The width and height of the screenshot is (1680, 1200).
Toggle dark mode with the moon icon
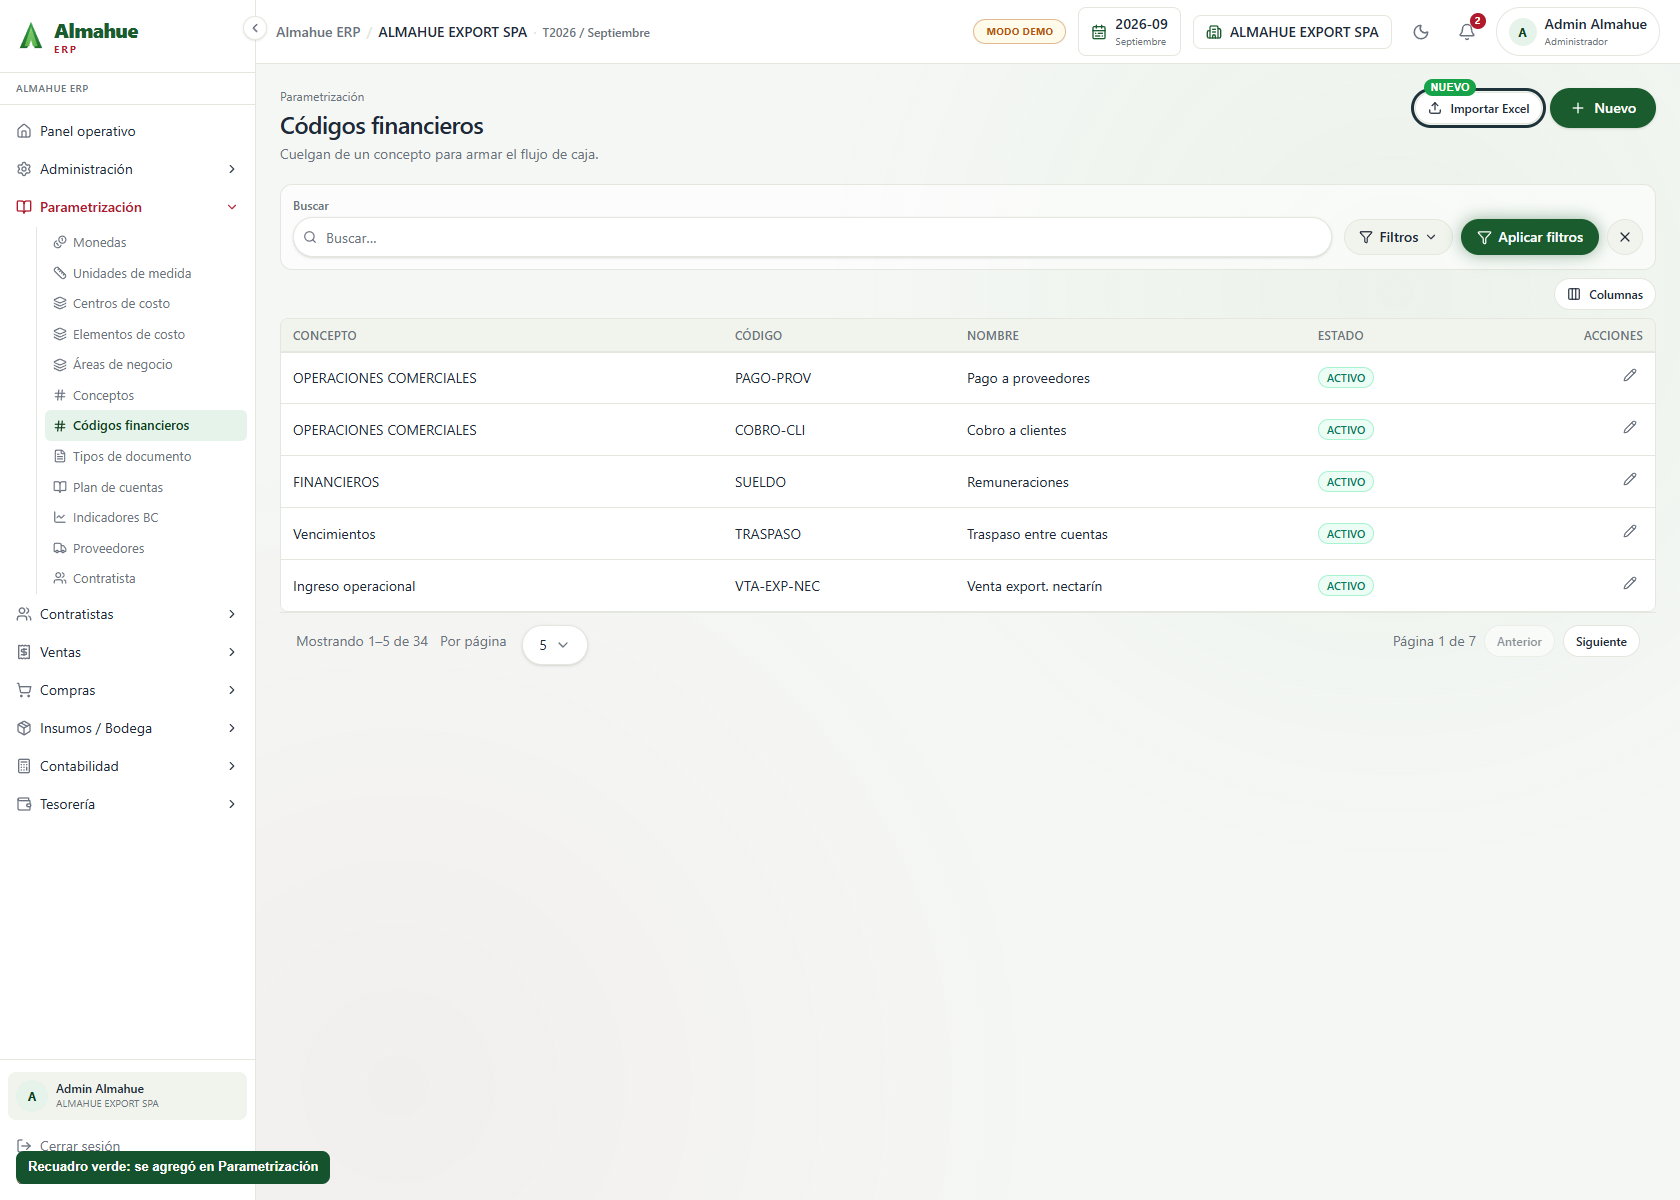[1420, 32]
